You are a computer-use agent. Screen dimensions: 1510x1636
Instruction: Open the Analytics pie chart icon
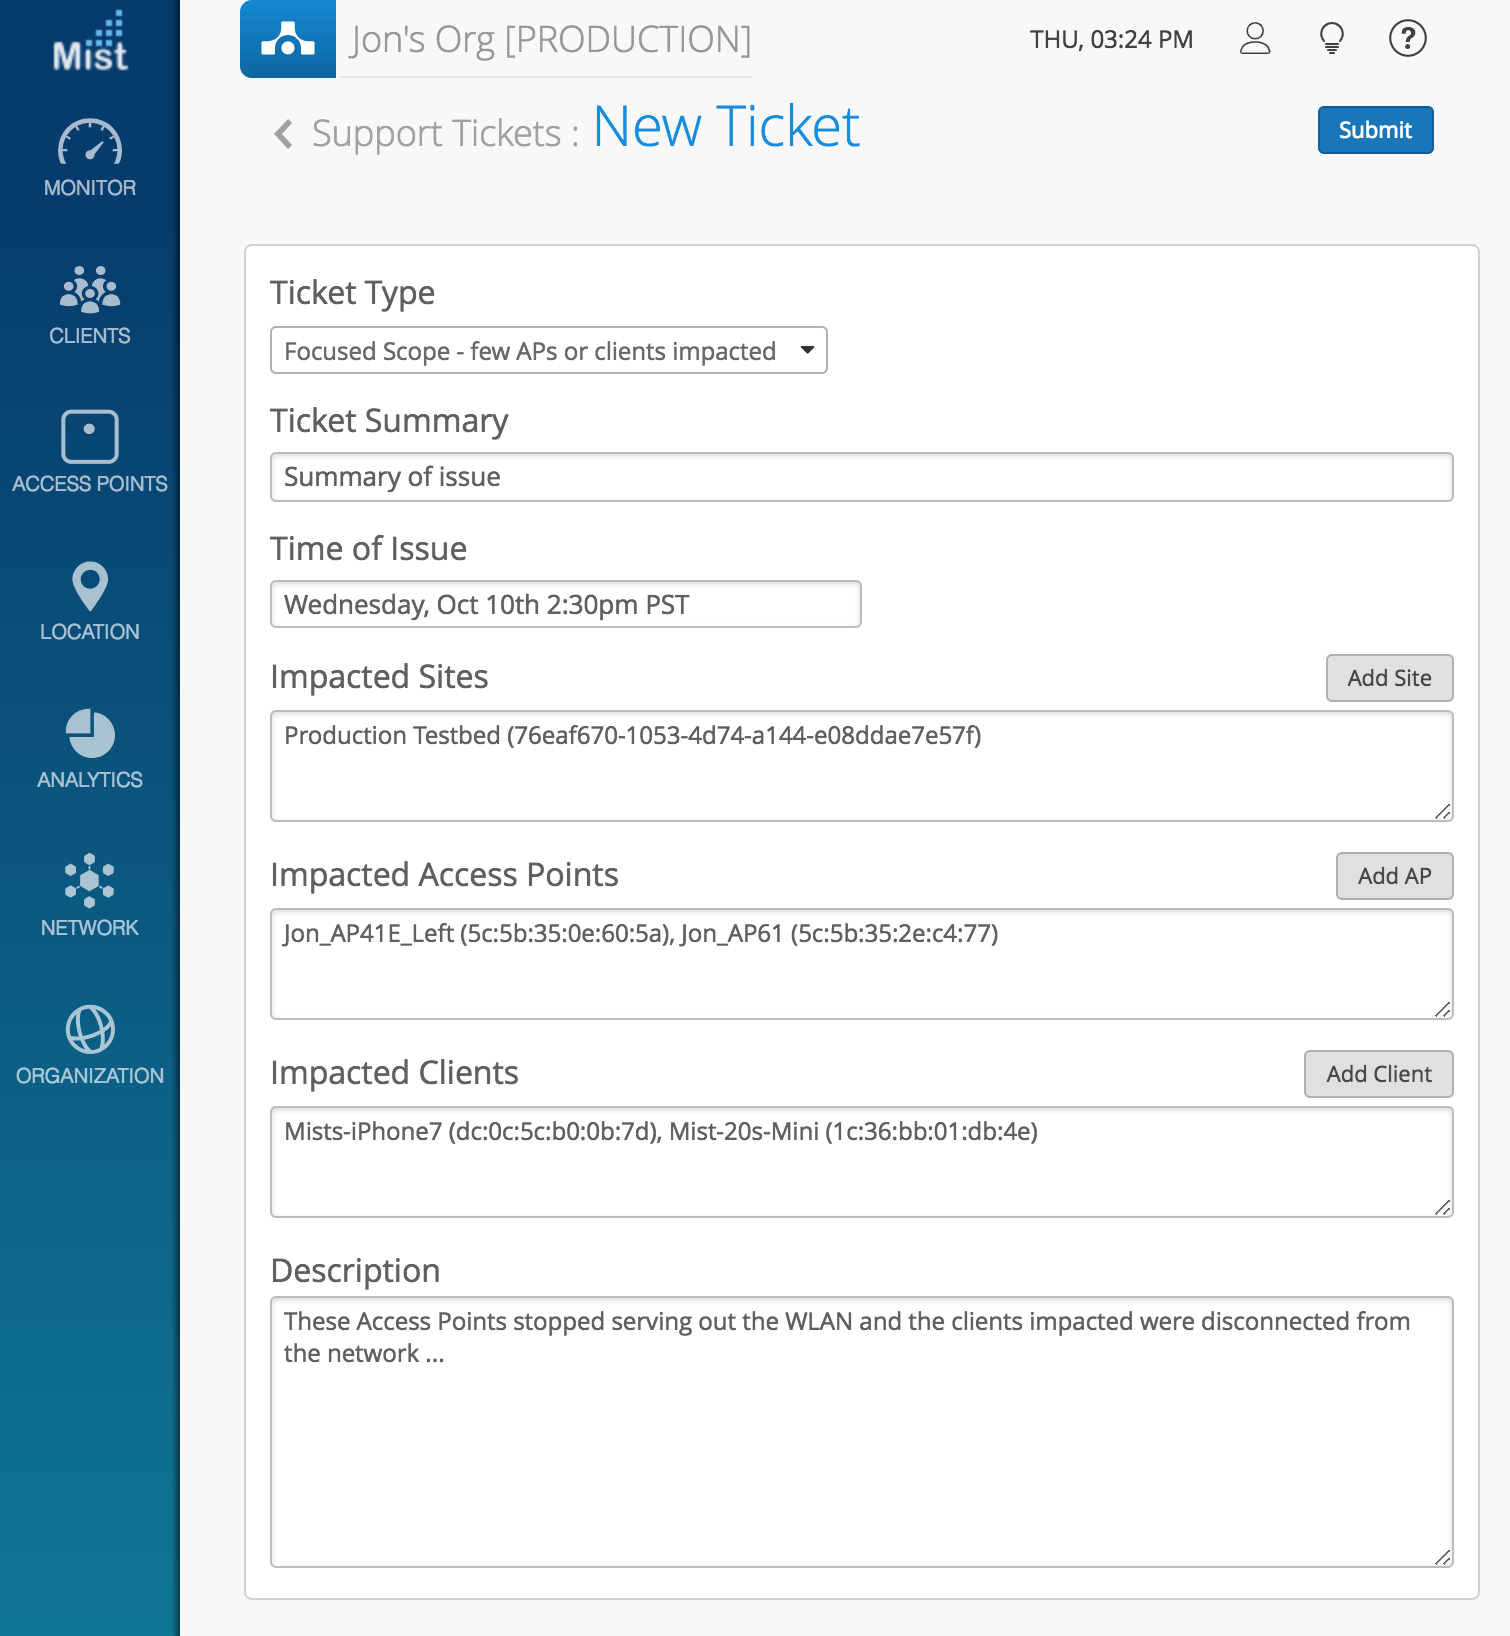pyautogui.click(x=90, y=734)
